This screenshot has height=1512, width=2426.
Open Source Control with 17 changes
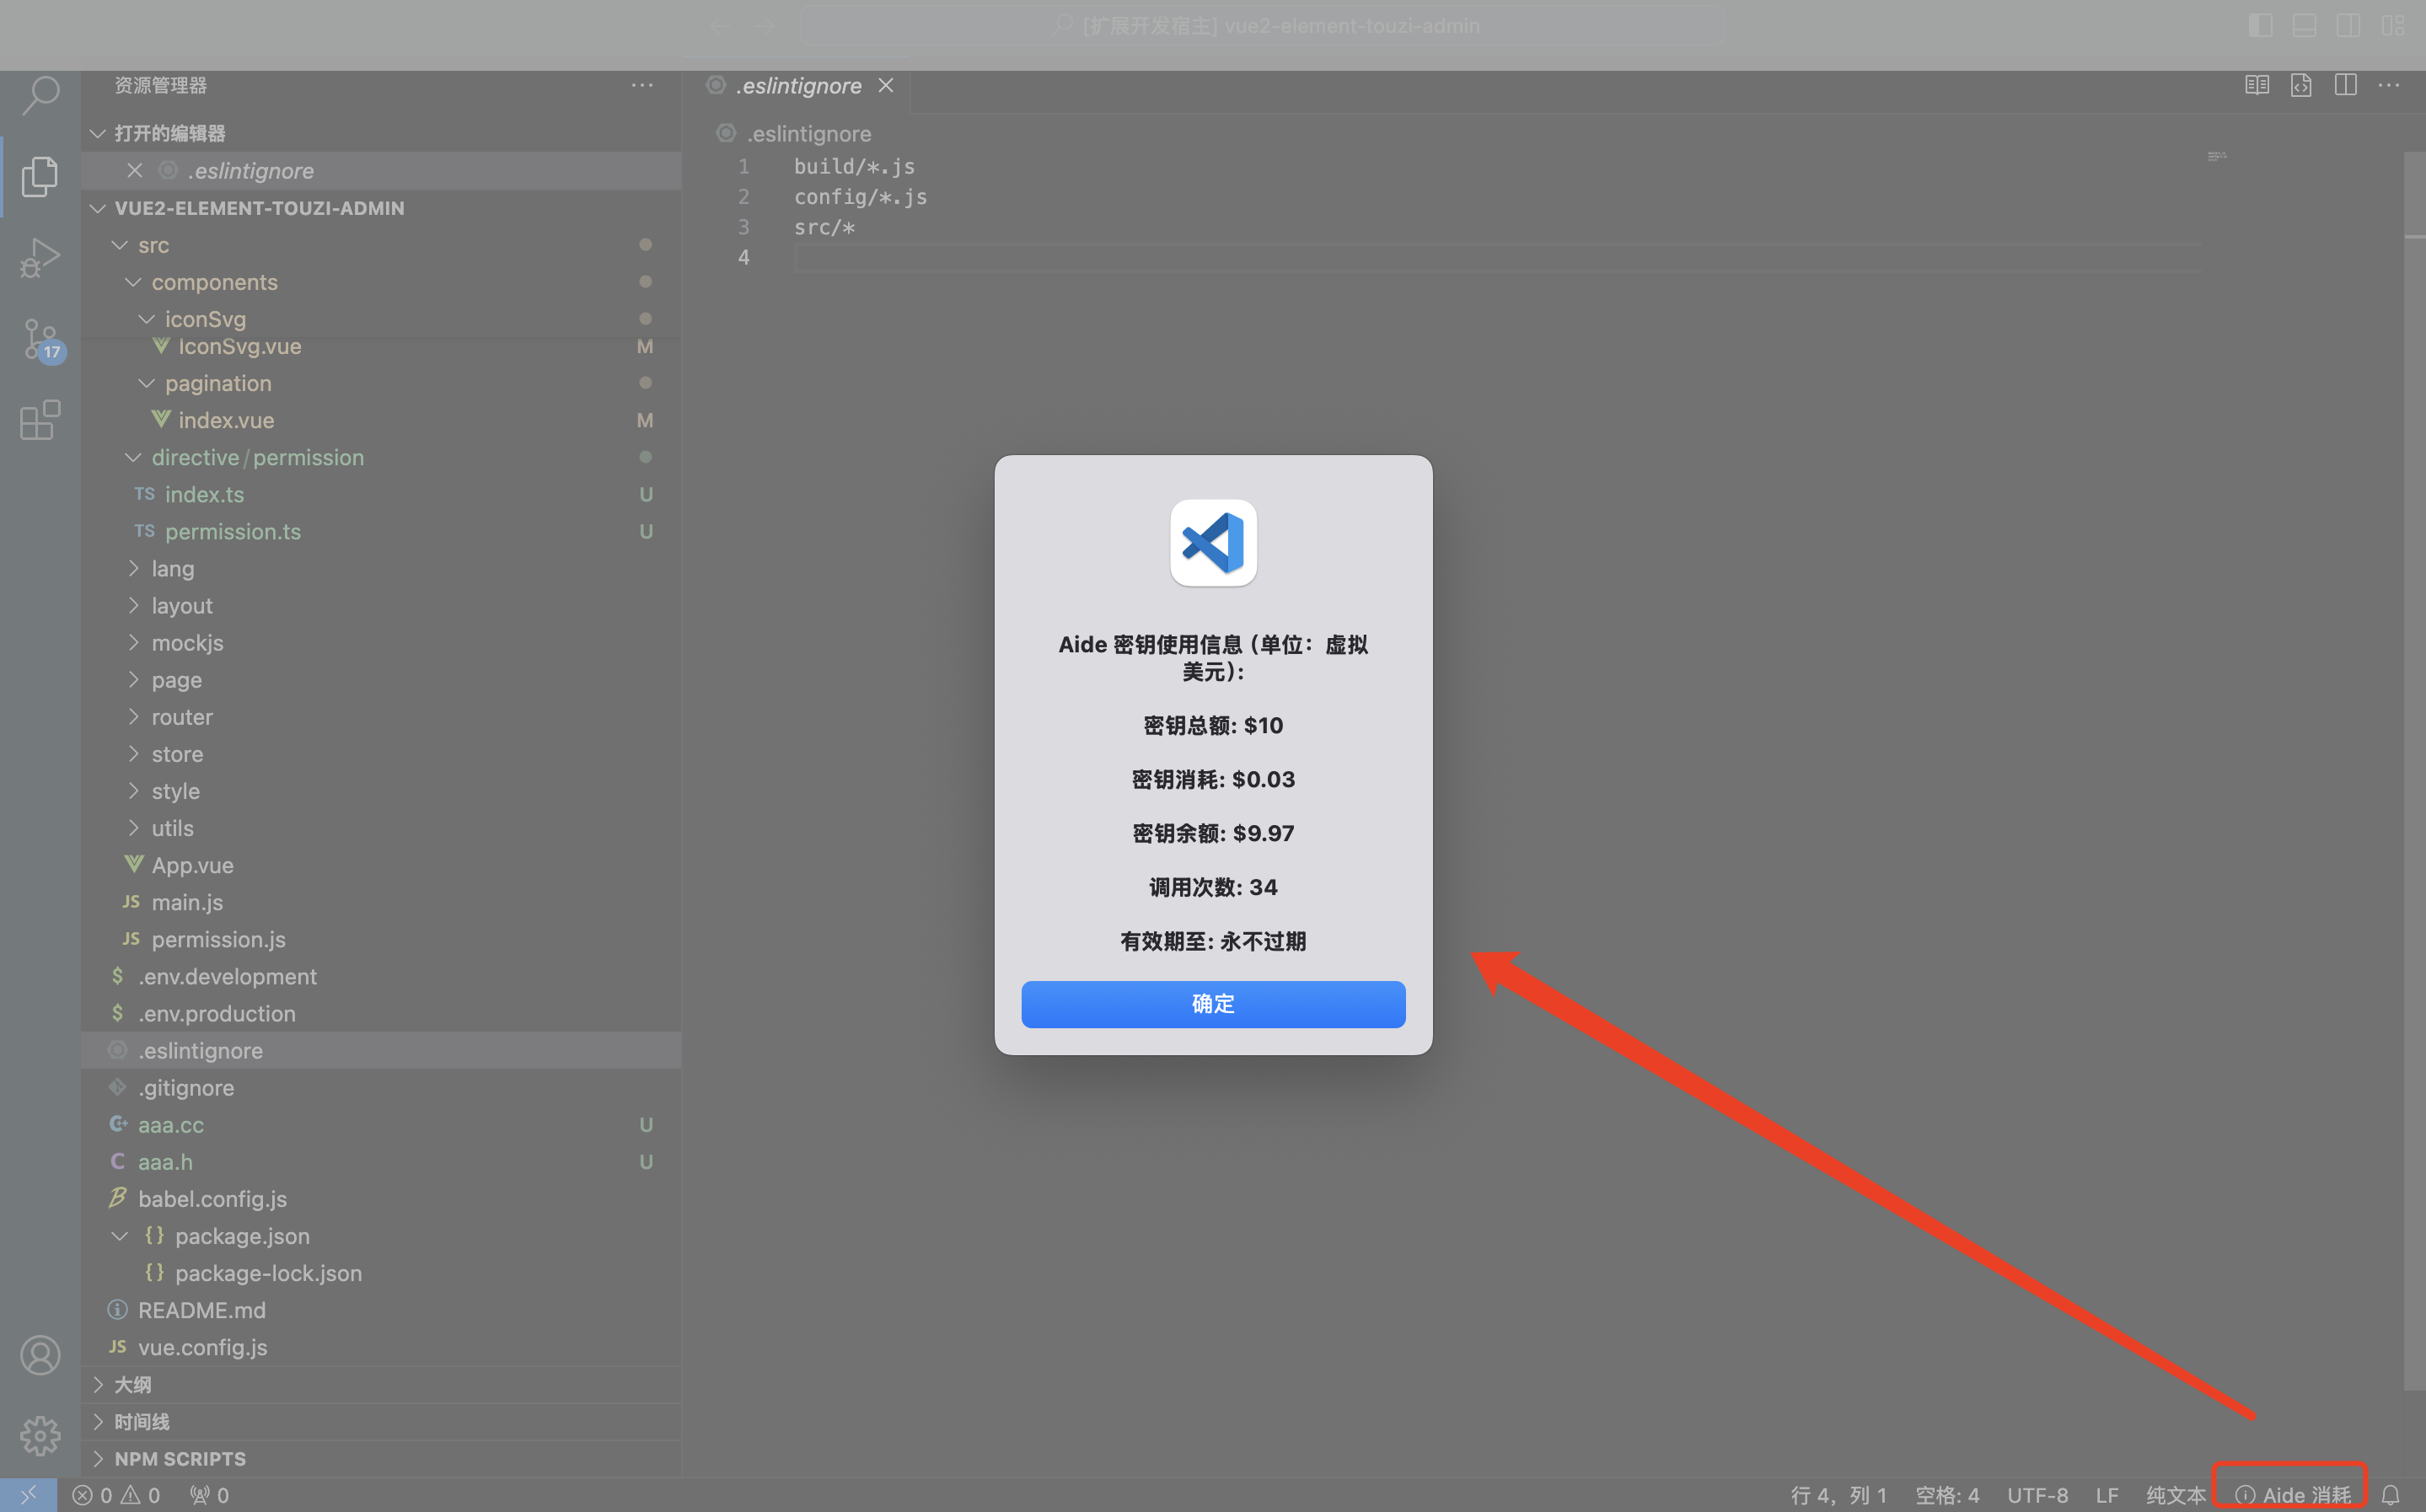(40, 340)
